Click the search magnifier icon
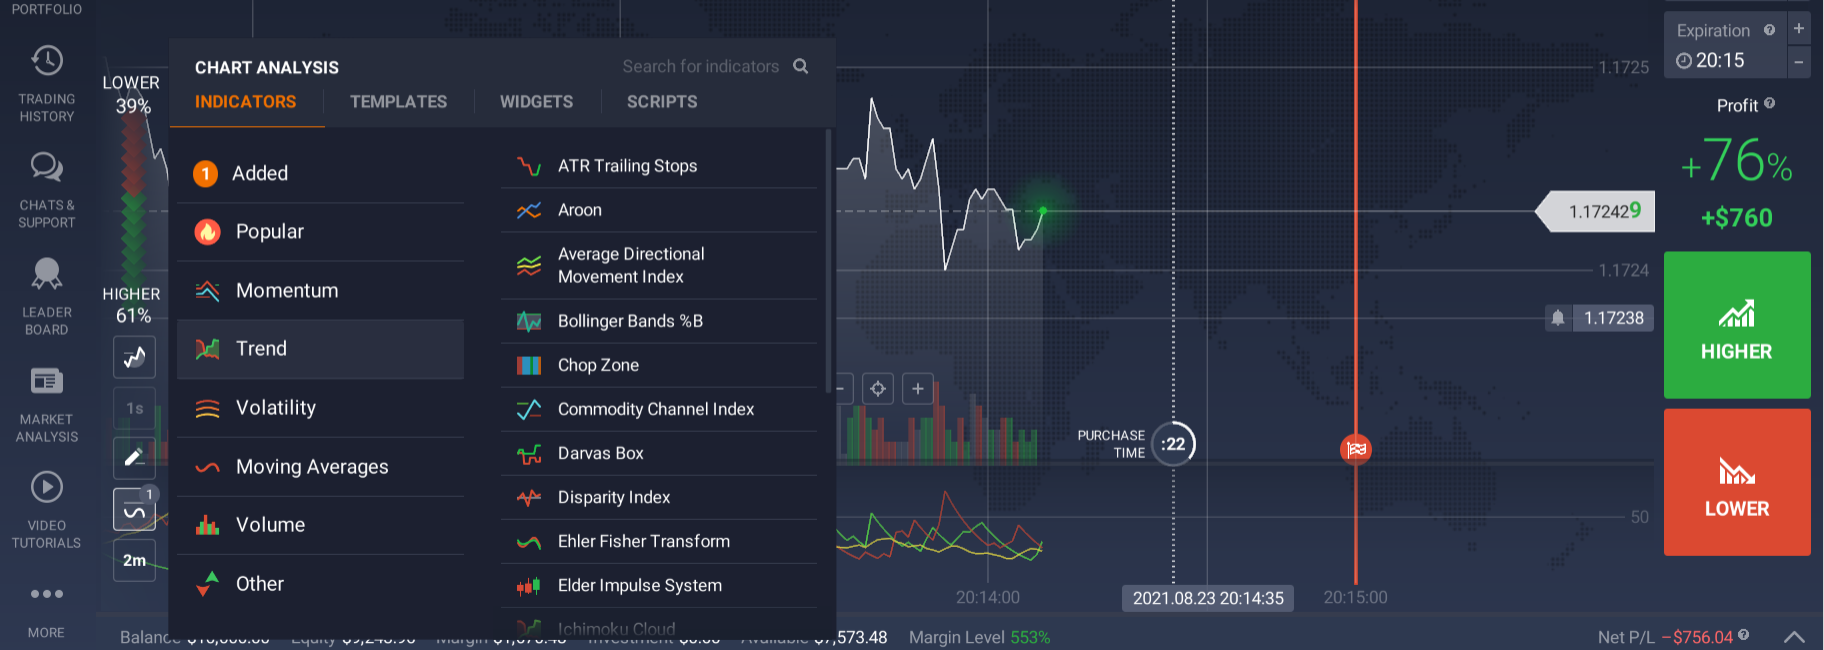1824x650 pixels. pyautogui.click(x=801, y=66)
